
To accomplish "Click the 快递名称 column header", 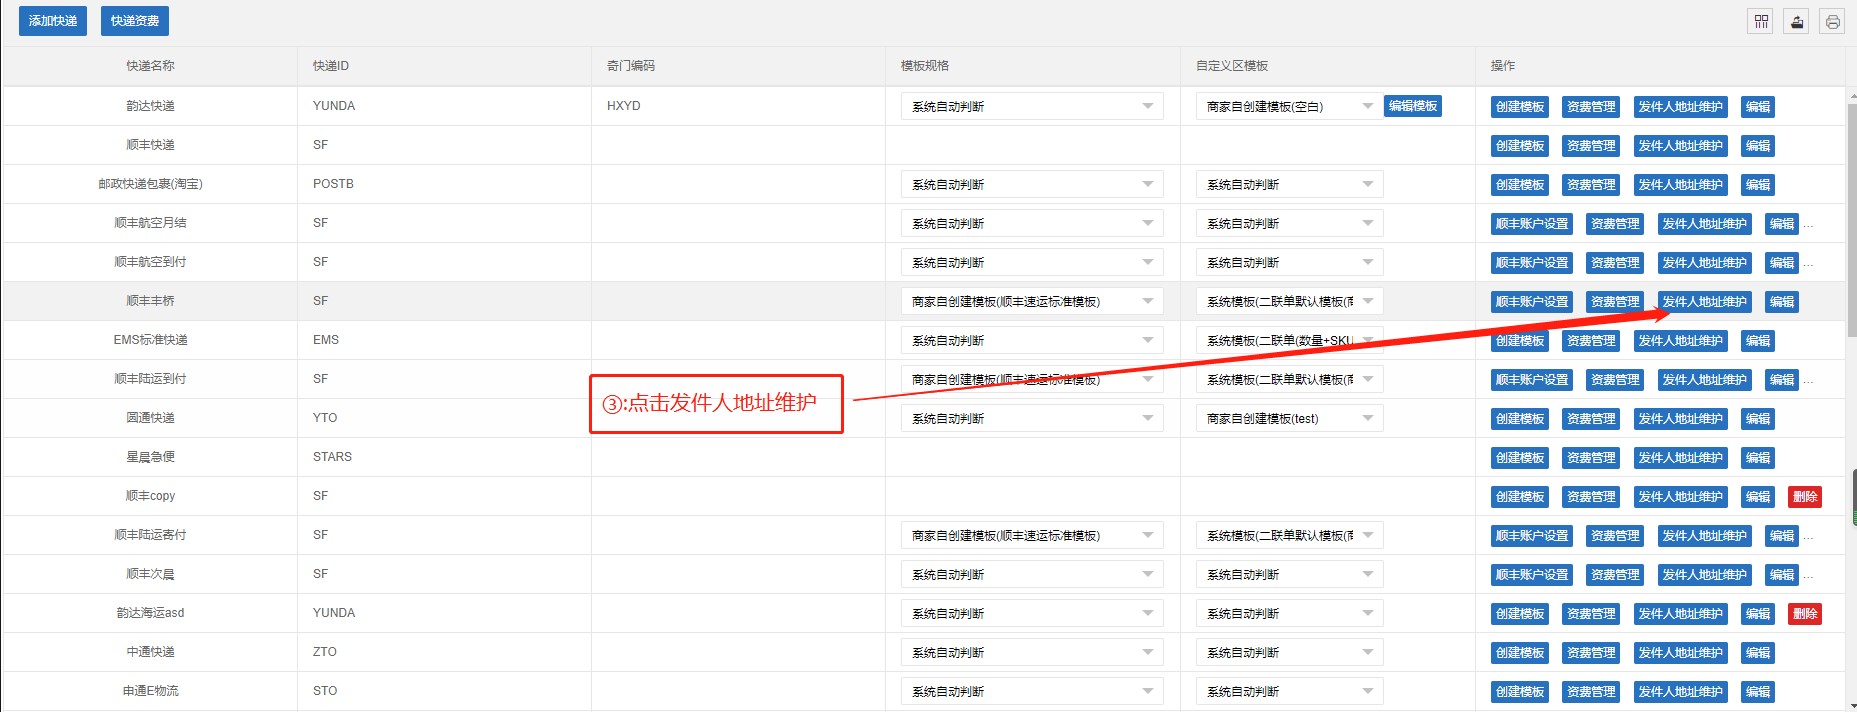I will 150,66.
